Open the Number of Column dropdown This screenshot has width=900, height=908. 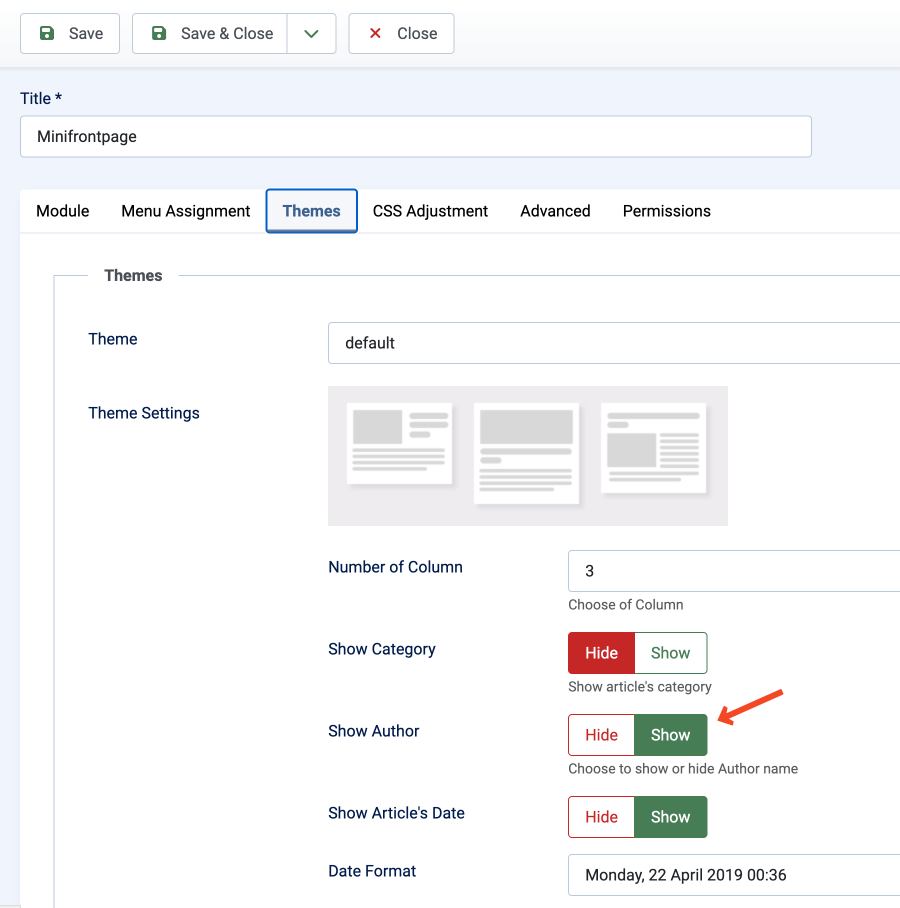tap(733, 571)
